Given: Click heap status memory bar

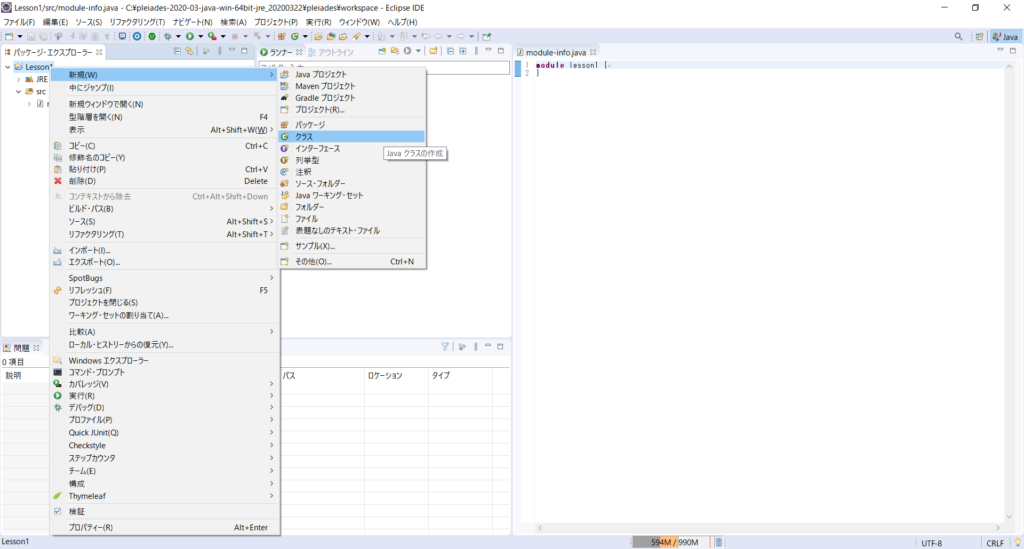Looking at the screenshot, I should click(671, 542).
